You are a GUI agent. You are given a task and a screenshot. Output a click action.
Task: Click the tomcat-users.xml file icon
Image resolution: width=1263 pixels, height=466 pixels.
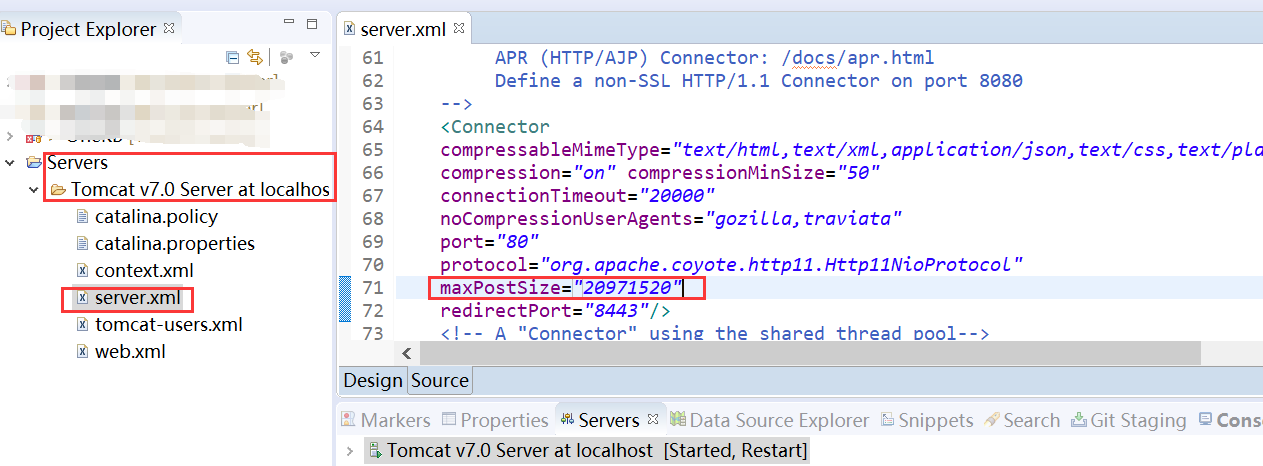pyautogui.click(x=83, y=325)
